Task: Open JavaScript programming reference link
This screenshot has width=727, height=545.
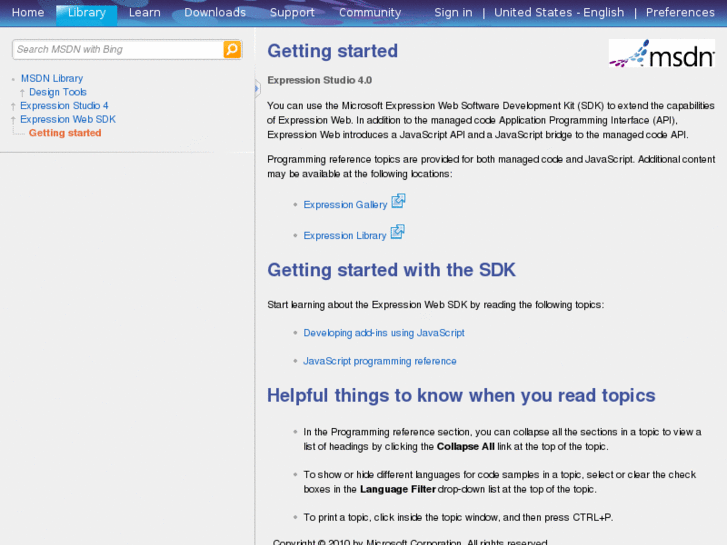Action: click(380, 361)
